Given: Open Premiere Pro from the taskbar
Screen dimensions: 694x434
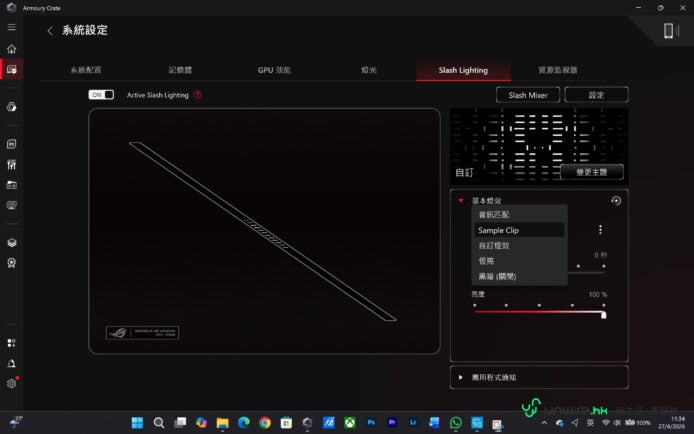Looking at the screenshot, I should point(392,422).
